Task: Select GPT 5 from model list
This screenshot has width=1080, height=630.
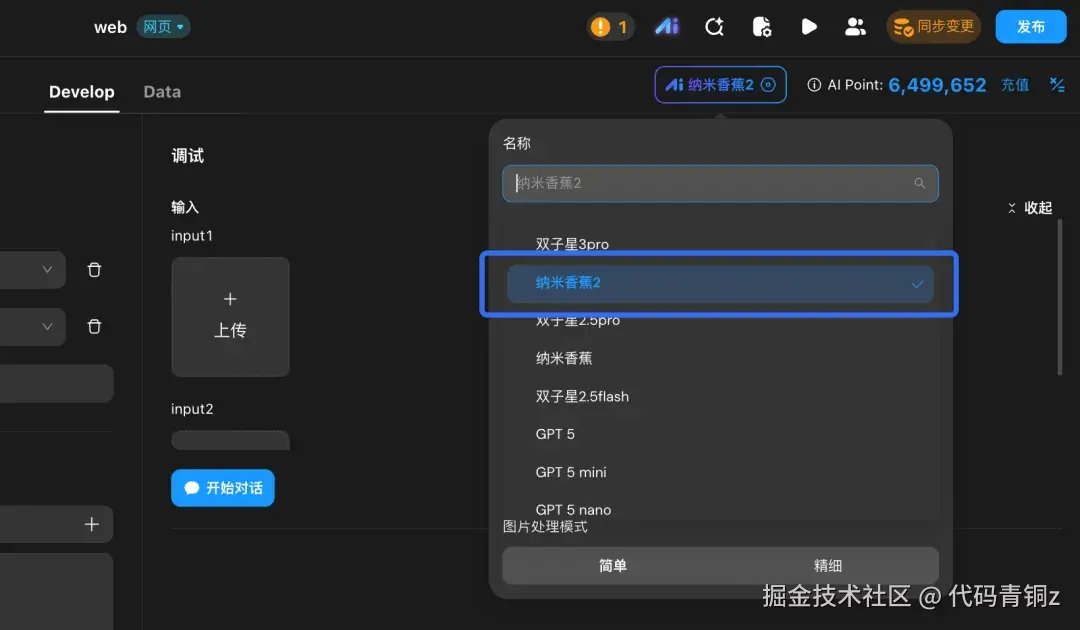Action: coord(555,434)
